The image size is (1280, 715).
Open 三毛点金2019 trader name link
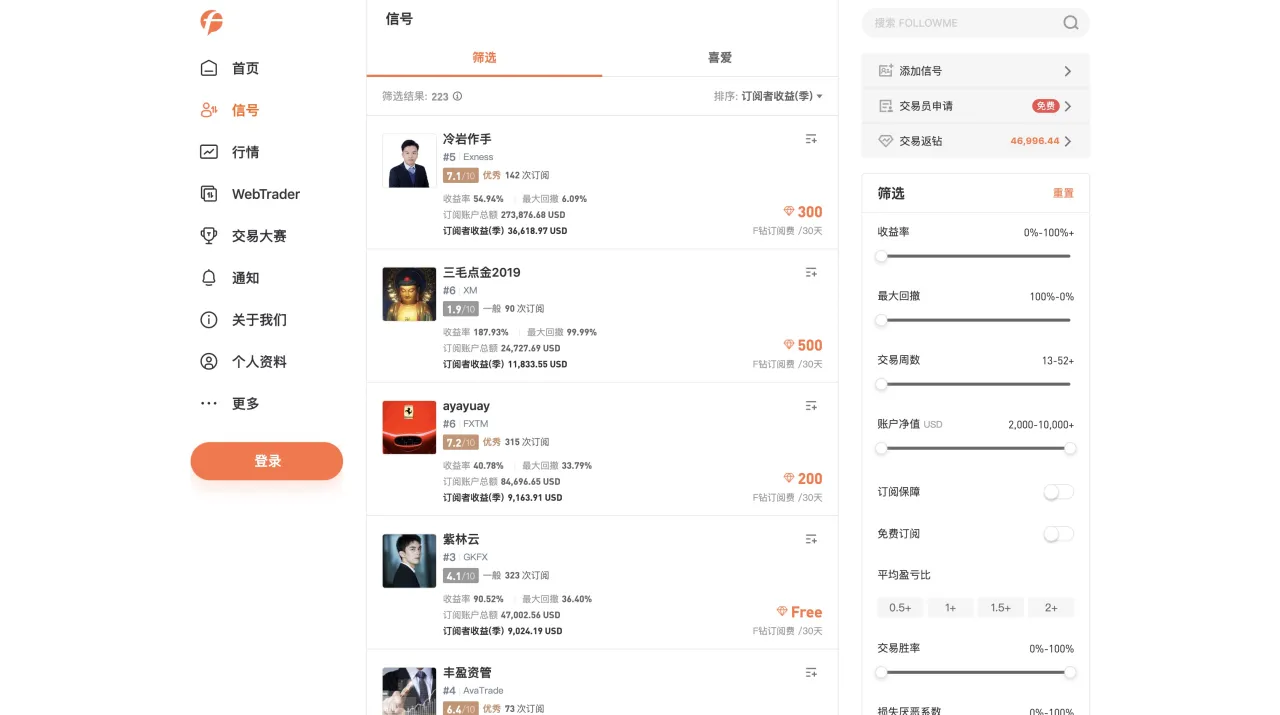(482, 272)
